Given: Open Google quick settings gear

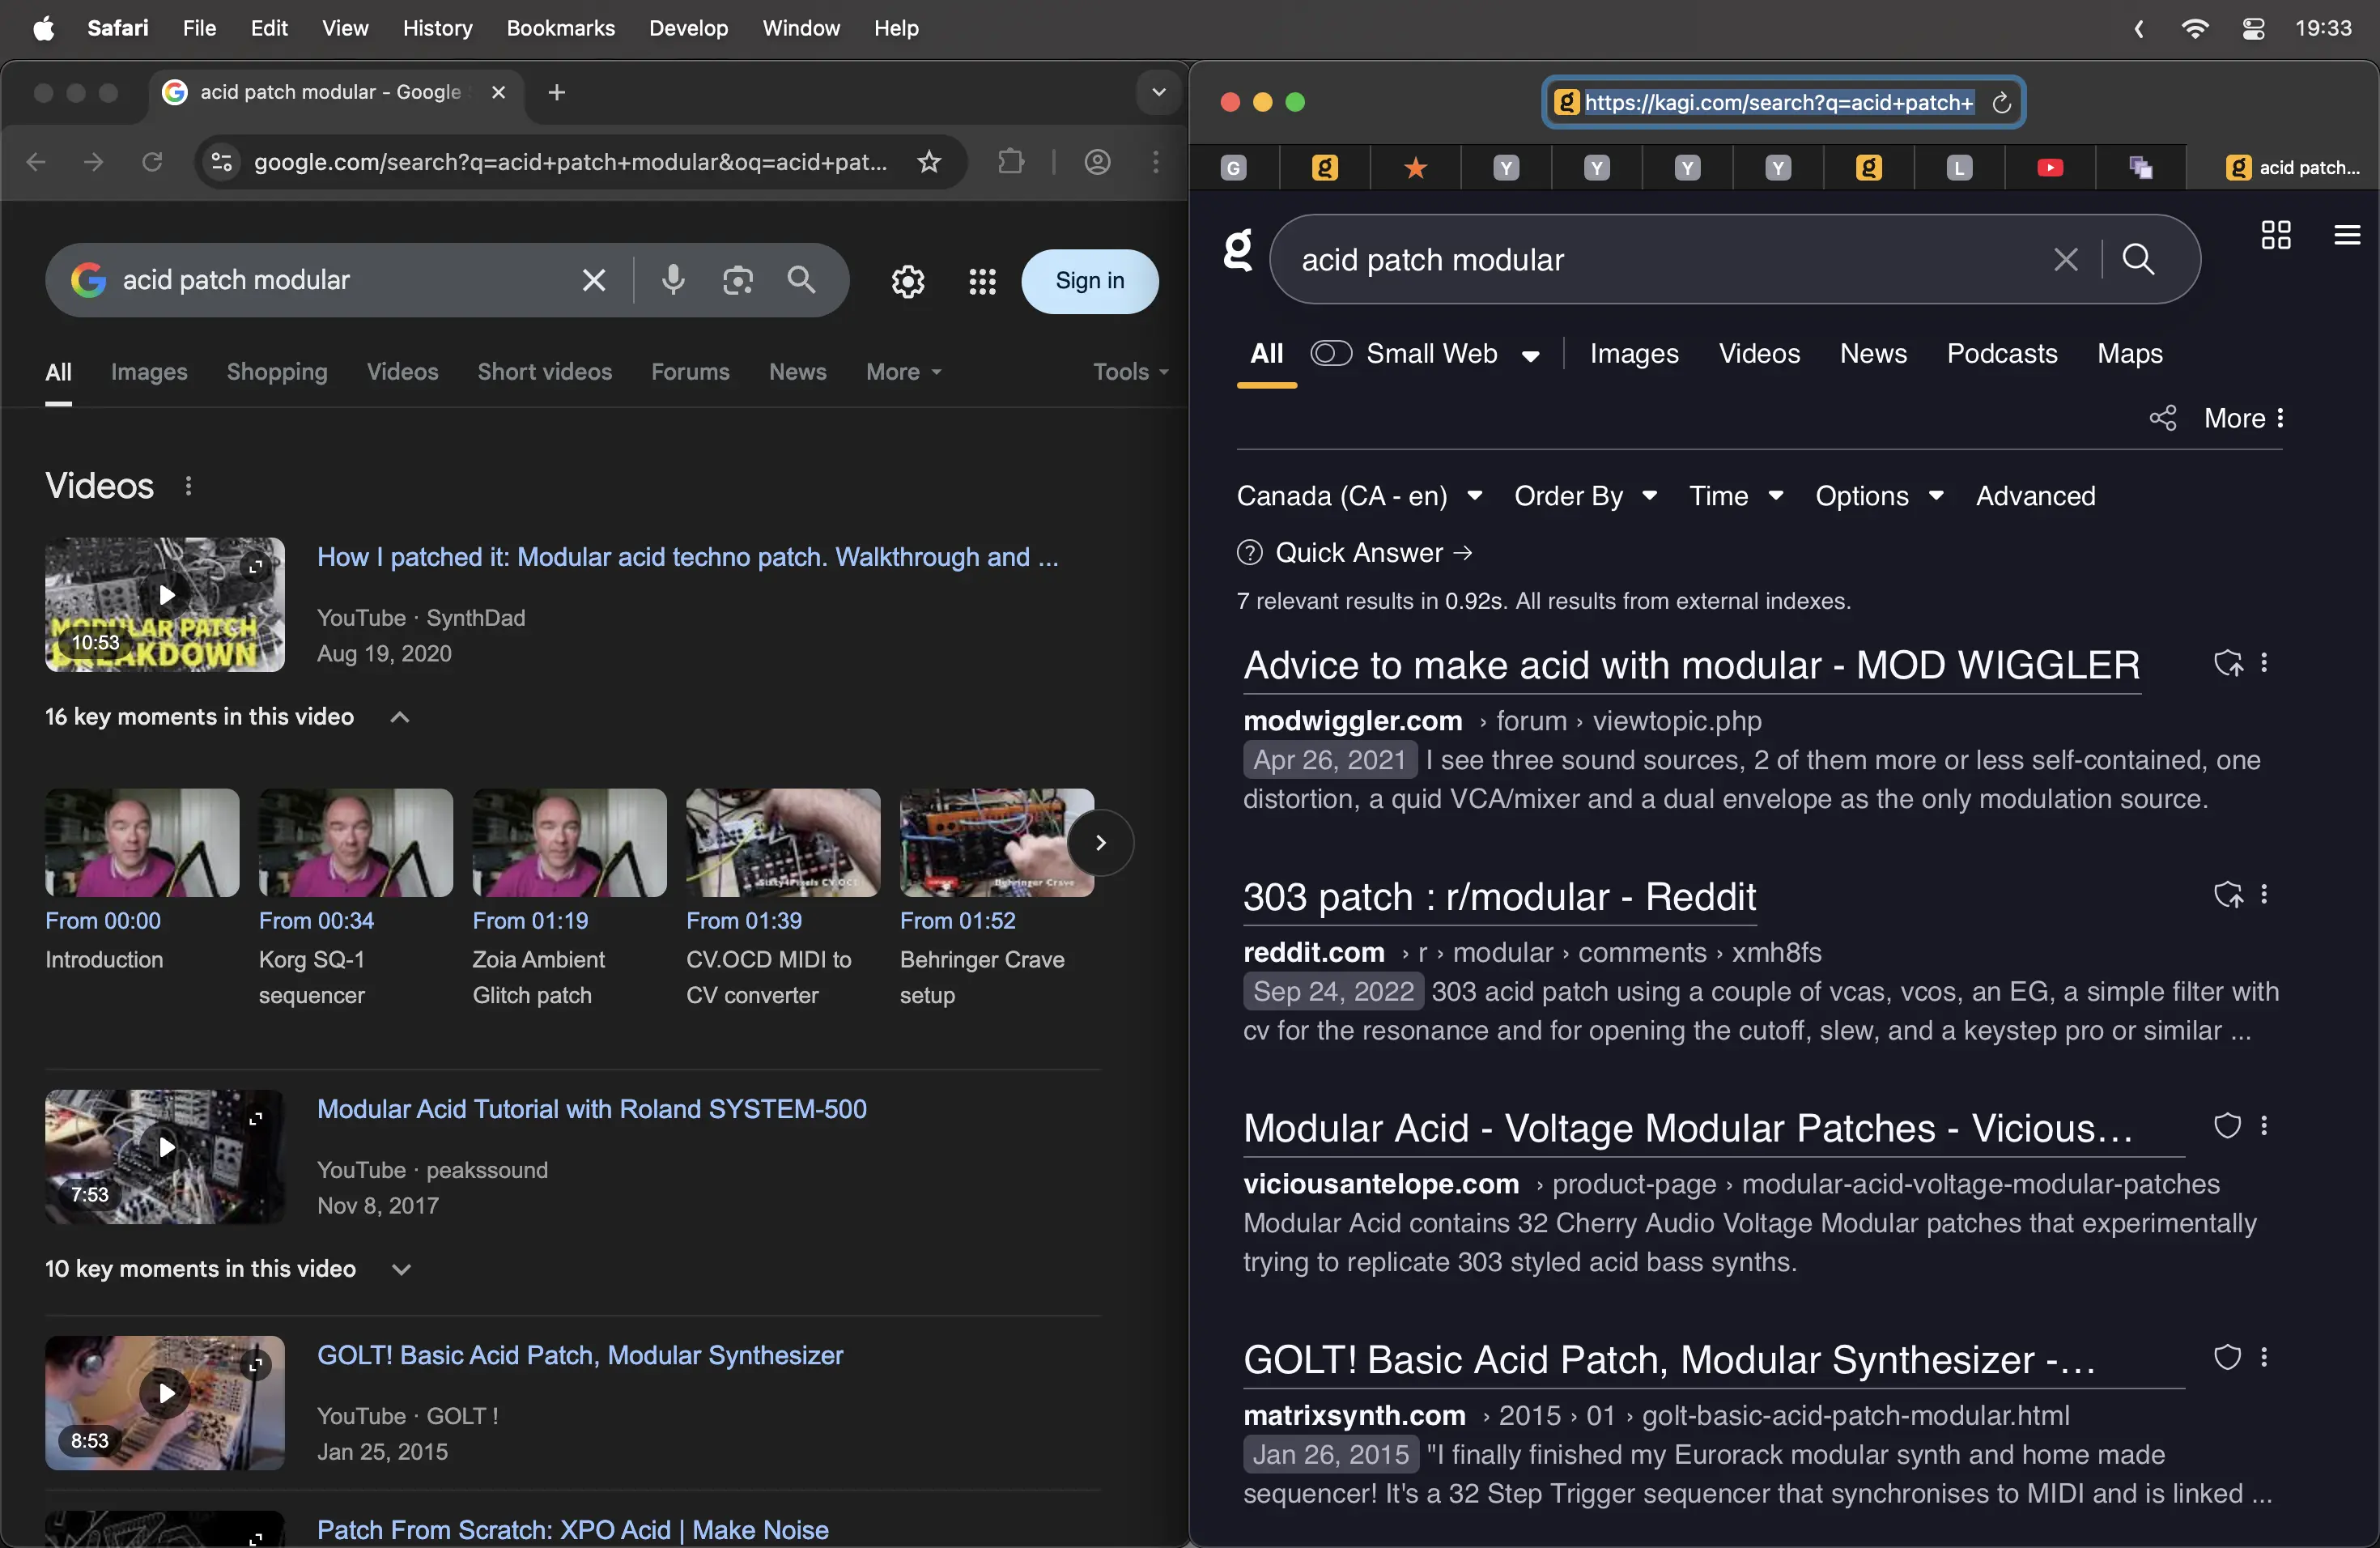Looking at the screenshot, I should 907,282.
